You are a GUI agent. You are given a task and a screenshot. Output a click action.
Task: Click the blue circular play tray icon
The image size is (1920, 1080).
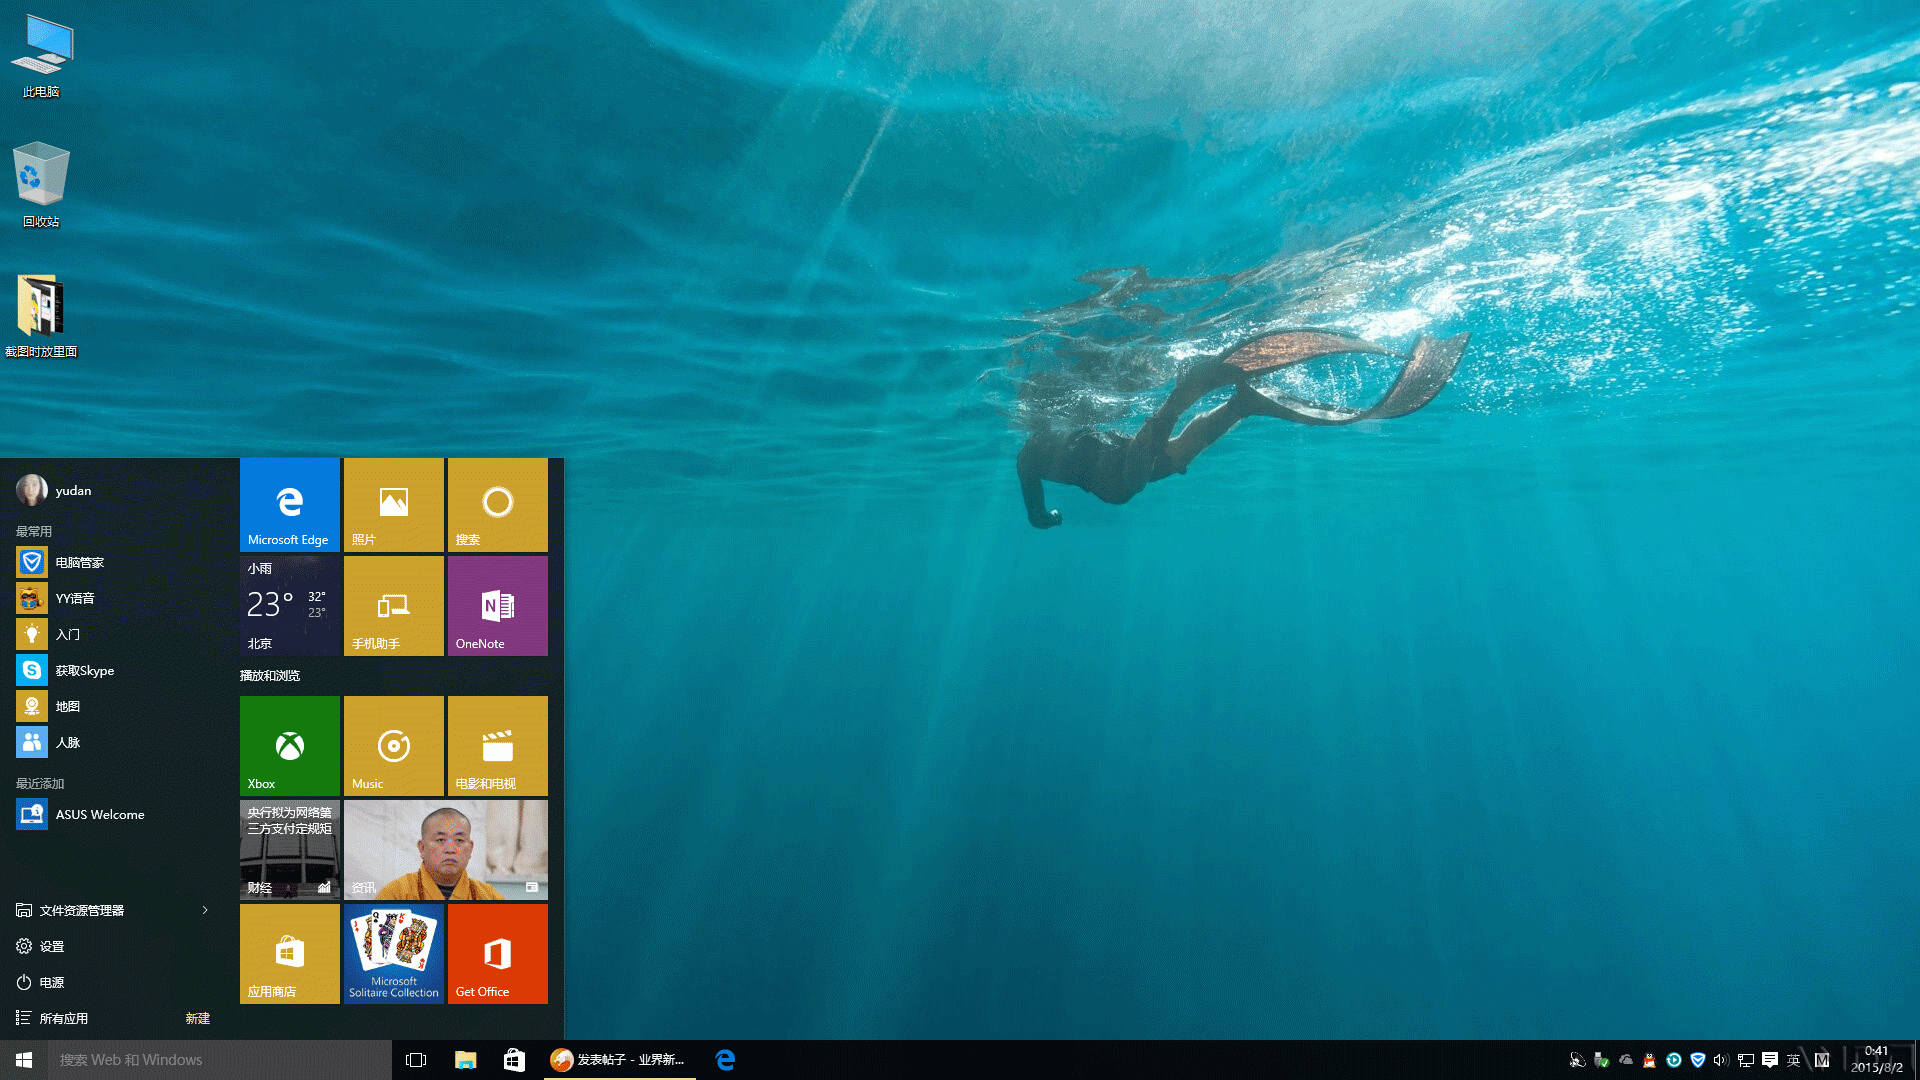1673,1060
